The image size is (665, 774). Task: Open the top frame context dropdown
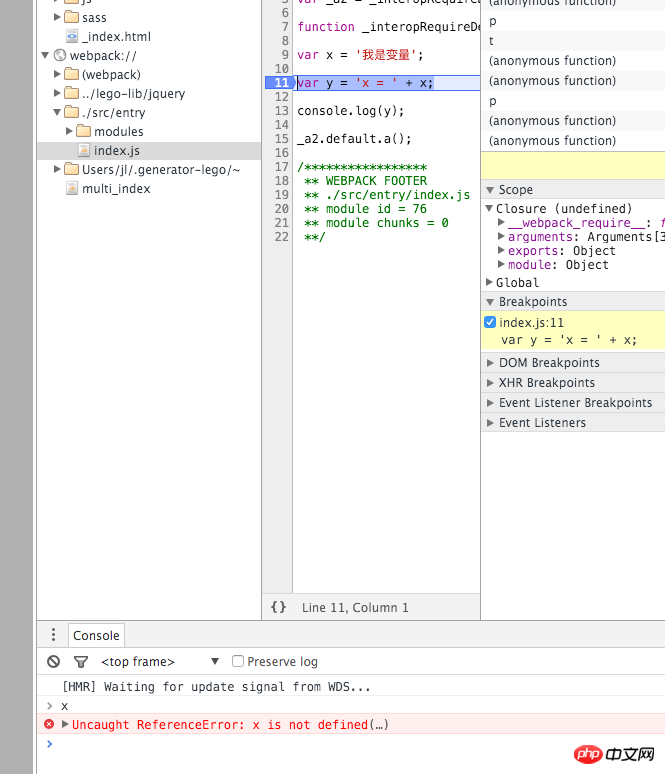click(x=160, y=661)
